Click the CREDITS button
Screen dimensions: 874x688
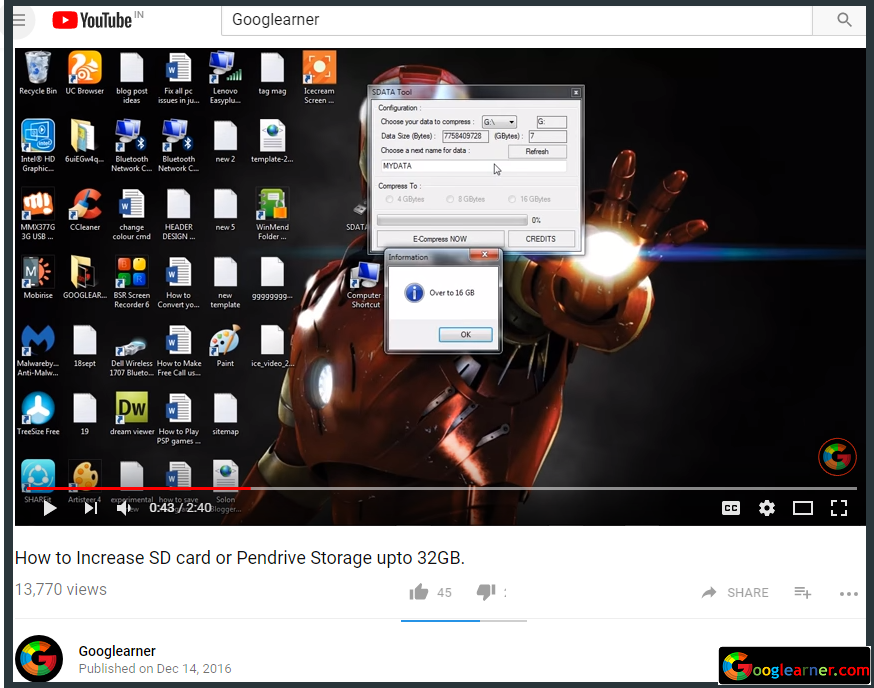click(541, 239)
